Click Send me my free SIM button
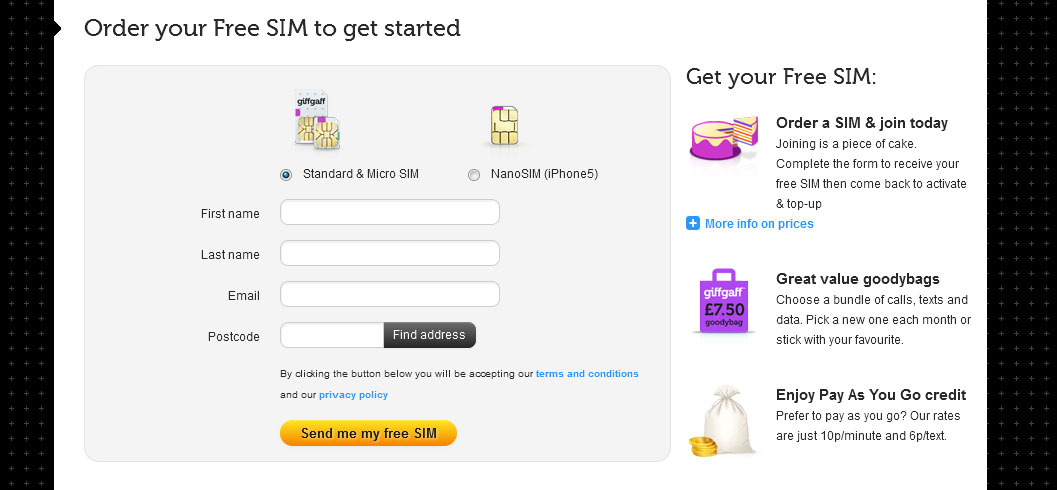Screen dimensions: 1057x490 (x=369, y=433)
